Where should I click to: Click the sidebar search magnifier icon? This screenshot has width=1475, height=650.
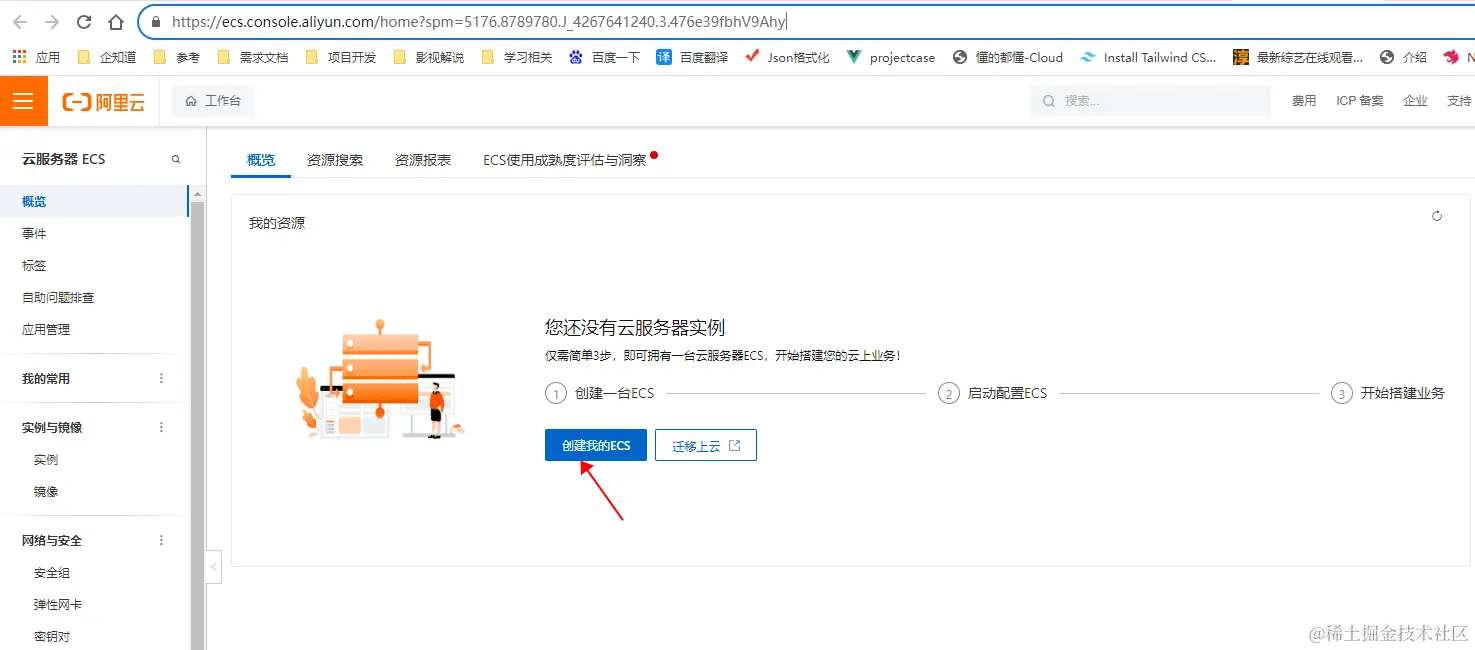[176, 159]
